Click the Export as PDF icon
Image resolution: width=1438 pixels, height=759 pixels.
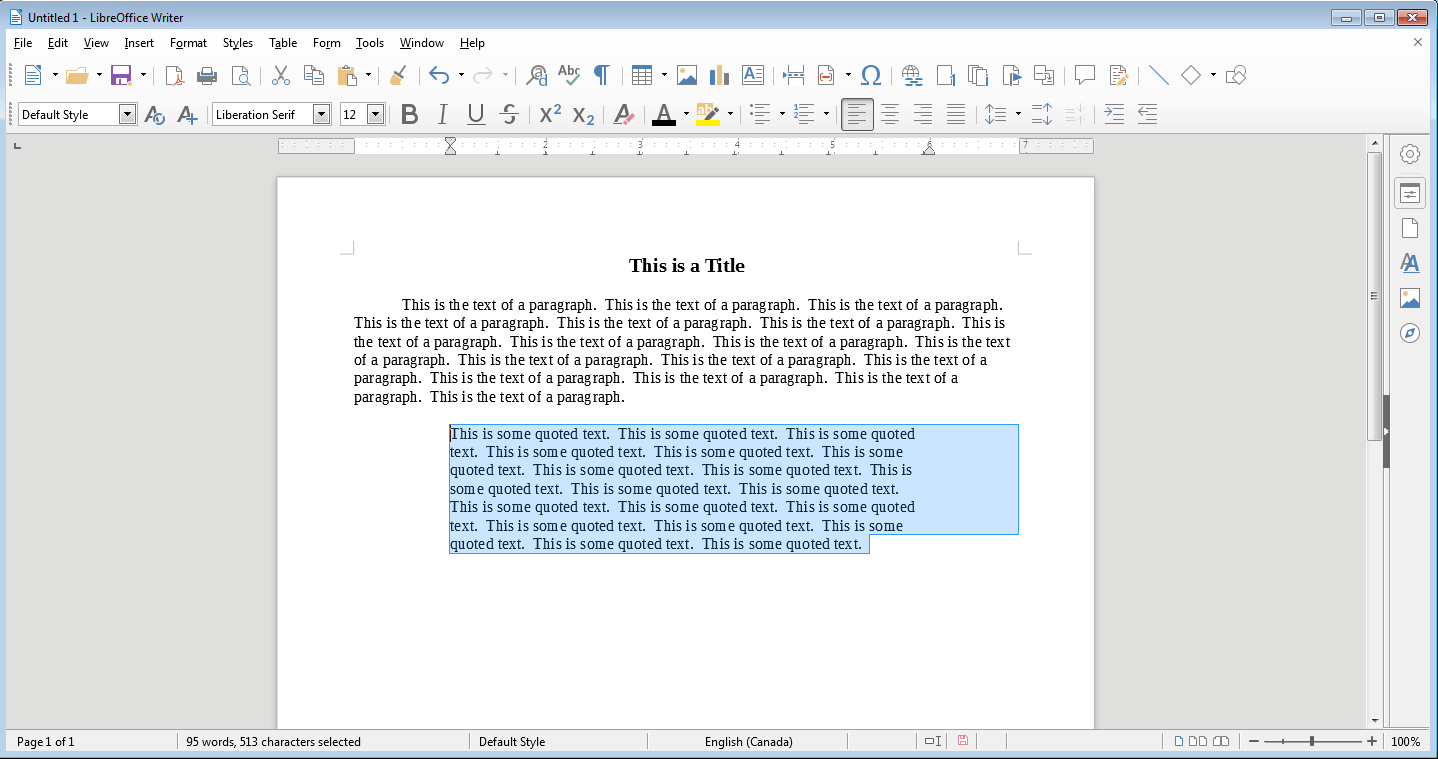(x=174, y=75)
